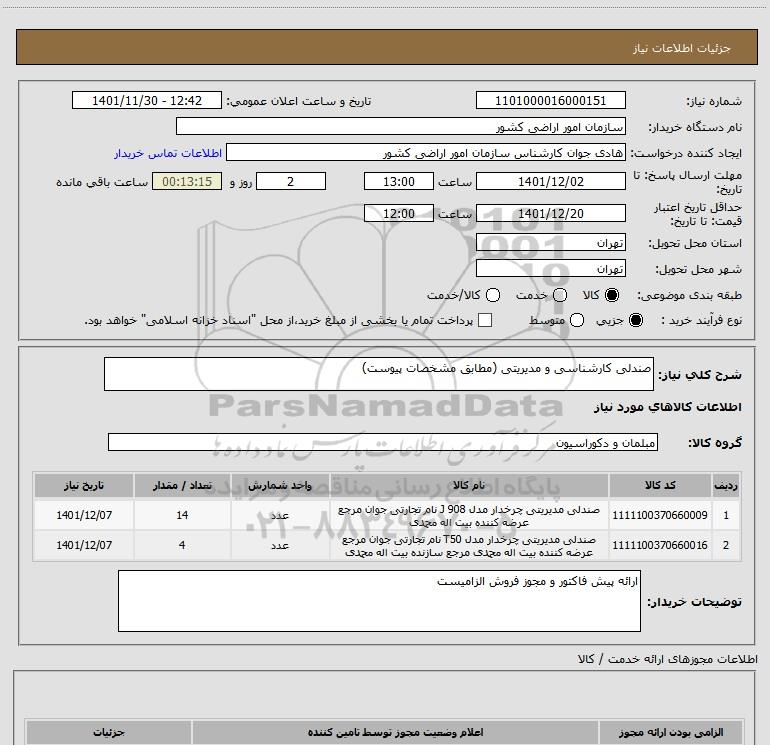Click the T50 chair product name
770x745 pixels.
click(469, 546)
